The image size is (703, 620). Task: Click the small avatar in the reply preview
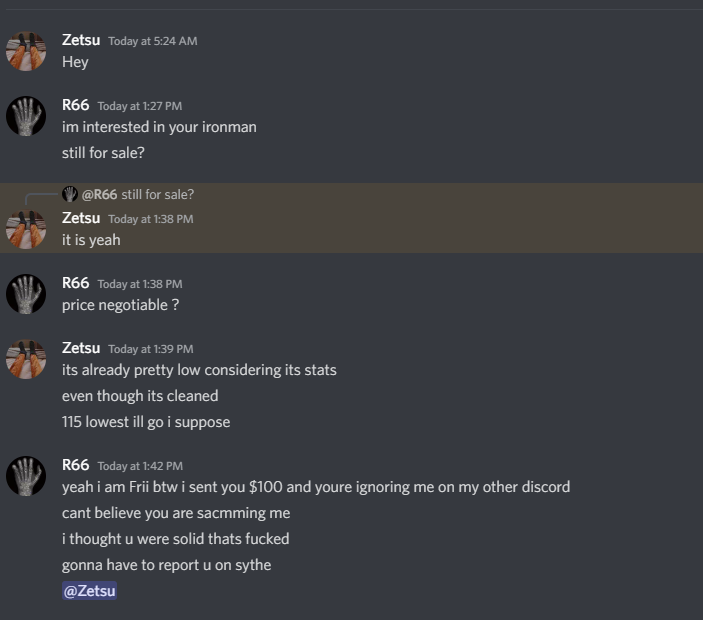tap(70, 194)
